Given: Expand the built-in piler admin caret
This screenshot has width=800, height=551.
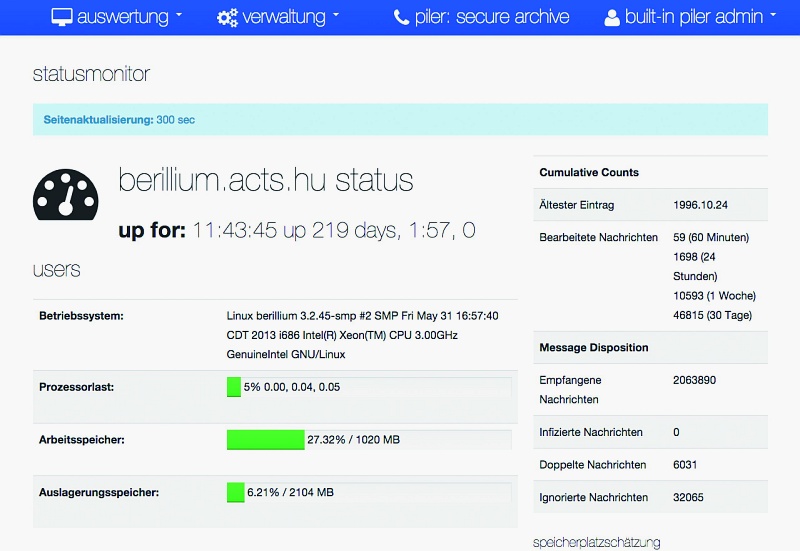Looking at the screenshot, I should [x=773, y=15].
